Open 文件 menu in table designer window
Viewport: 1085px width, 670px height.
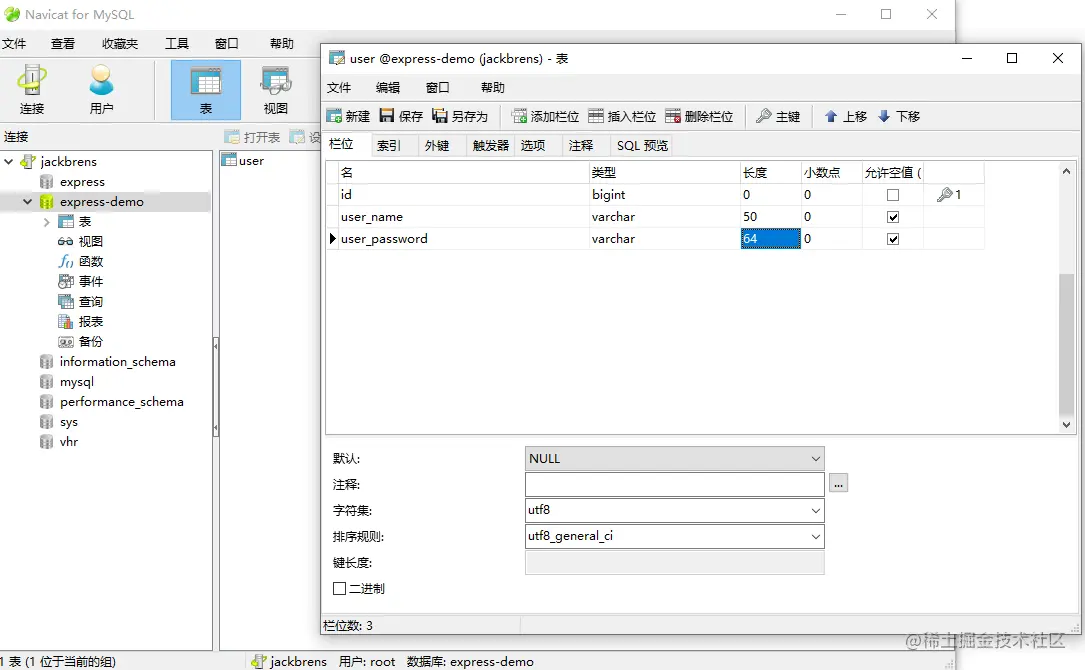[x=339, y=88]
